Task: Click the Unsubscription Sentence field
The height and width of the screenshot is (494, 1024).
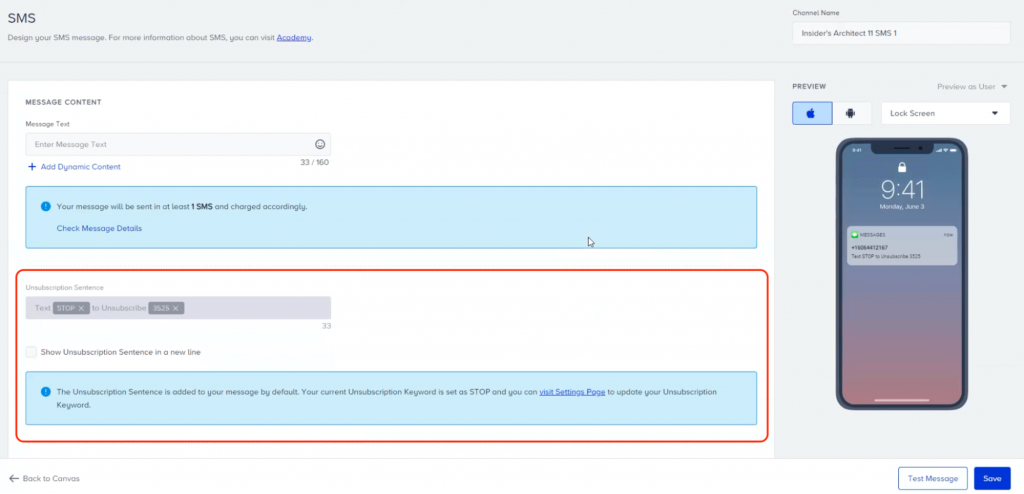Action: [x=250, y=308]
